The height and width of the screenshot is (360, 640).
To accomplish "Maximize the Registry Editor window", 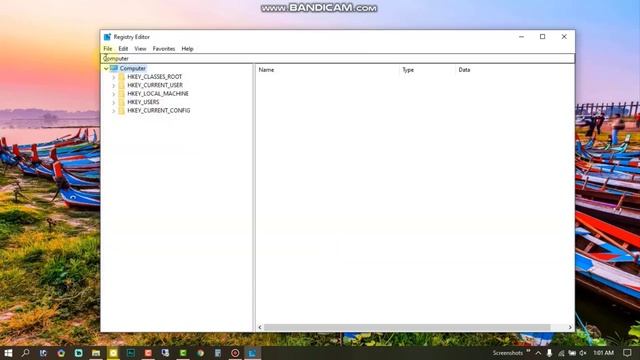I will point(542,37).
